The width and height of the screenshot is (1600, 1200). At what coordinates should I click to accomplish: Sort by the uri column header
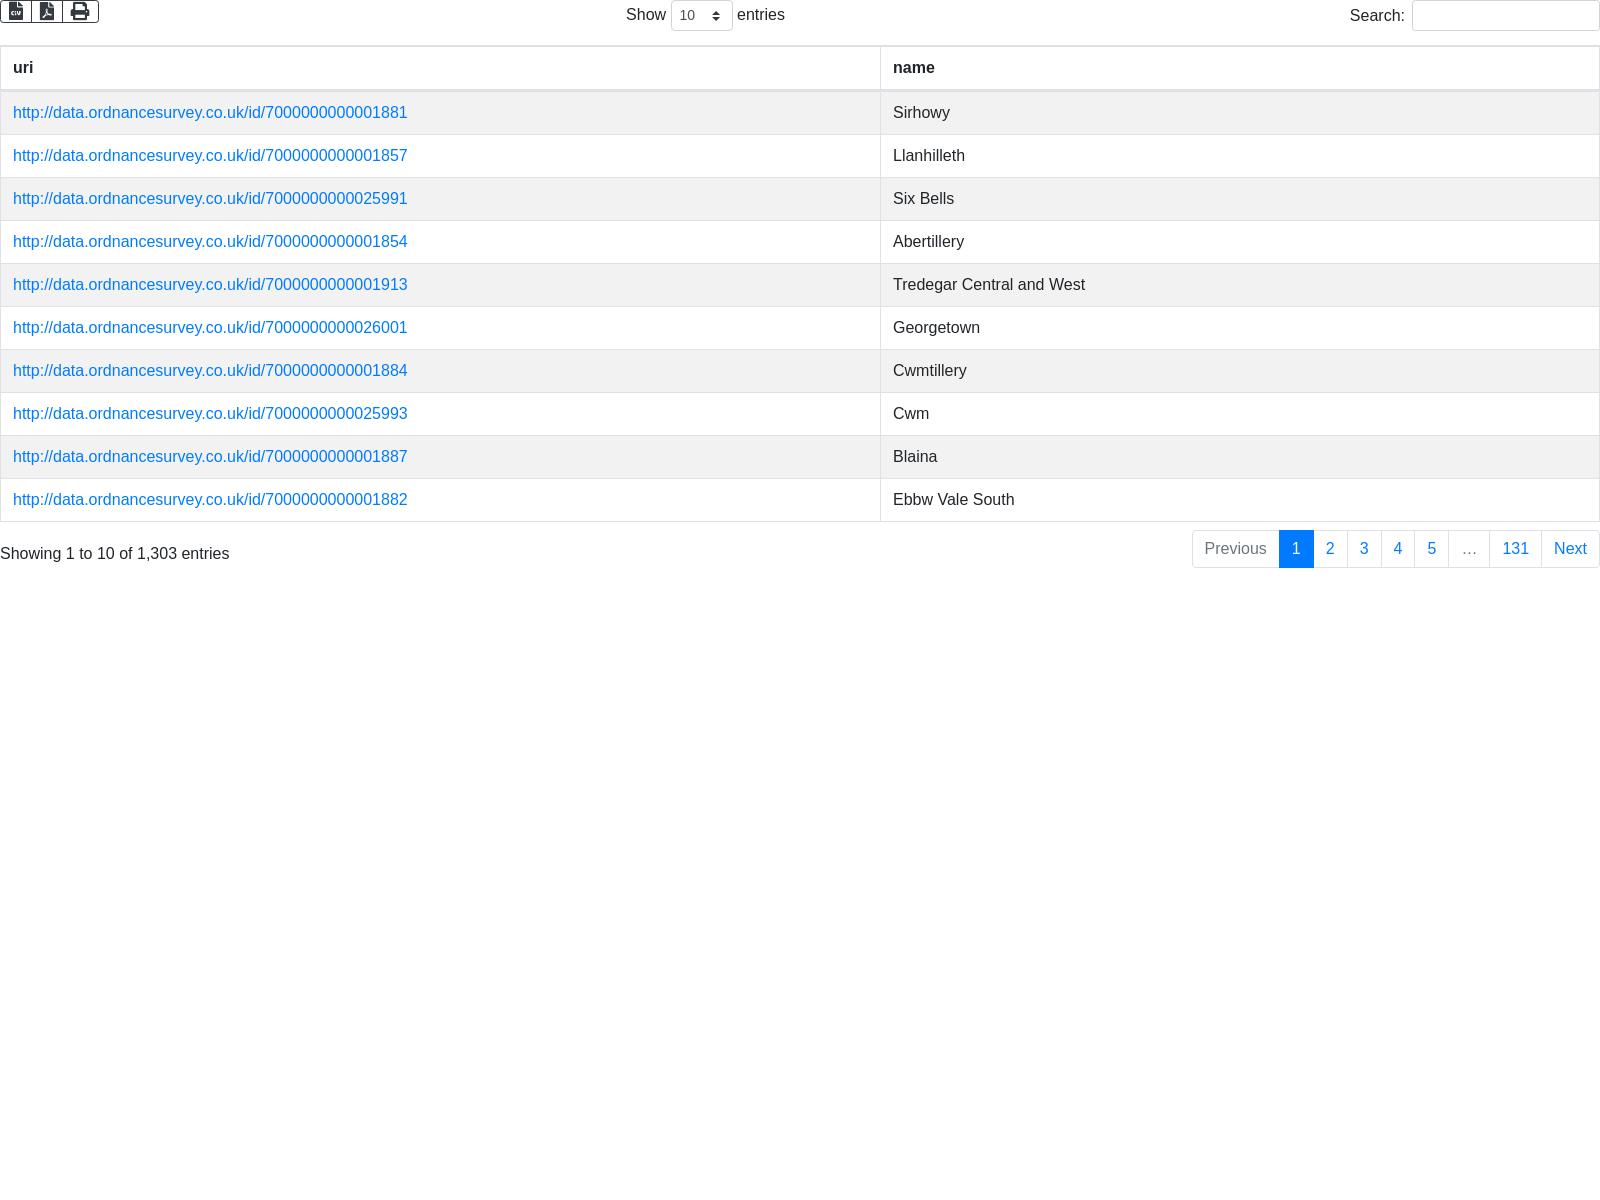pos(23,68)
